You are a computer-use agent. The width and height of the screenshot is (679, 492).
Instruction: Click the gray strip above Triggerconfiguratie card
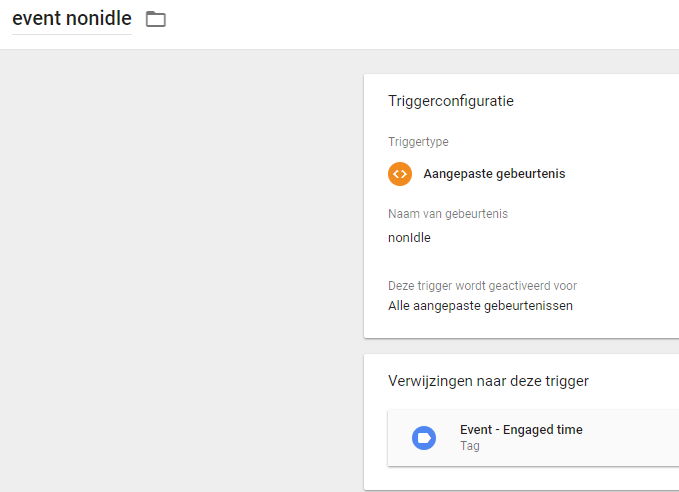click(520, 62)
